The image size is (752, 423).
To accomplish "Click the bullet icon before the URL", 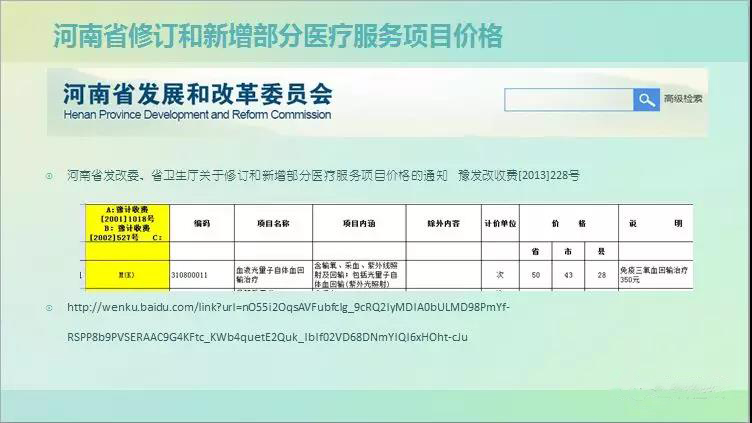I will click(x=49, y=307).
